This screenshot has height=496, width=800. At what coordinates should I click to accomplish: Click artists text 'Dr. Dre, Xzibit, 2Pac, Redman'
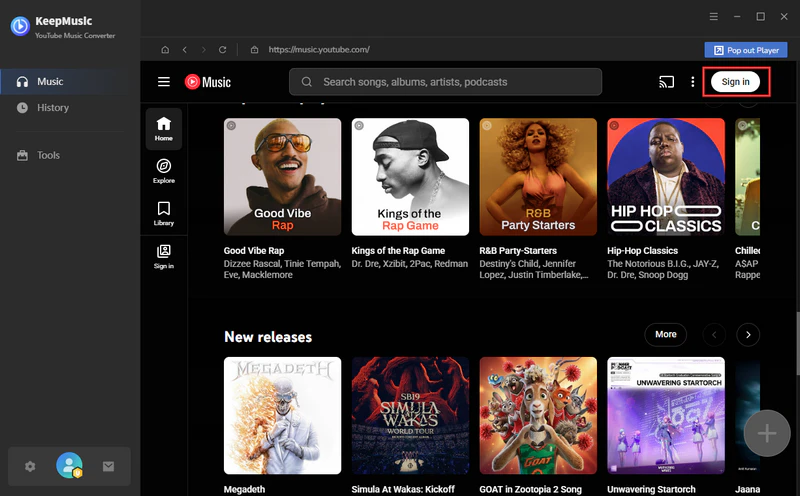[x=410, y=264]
